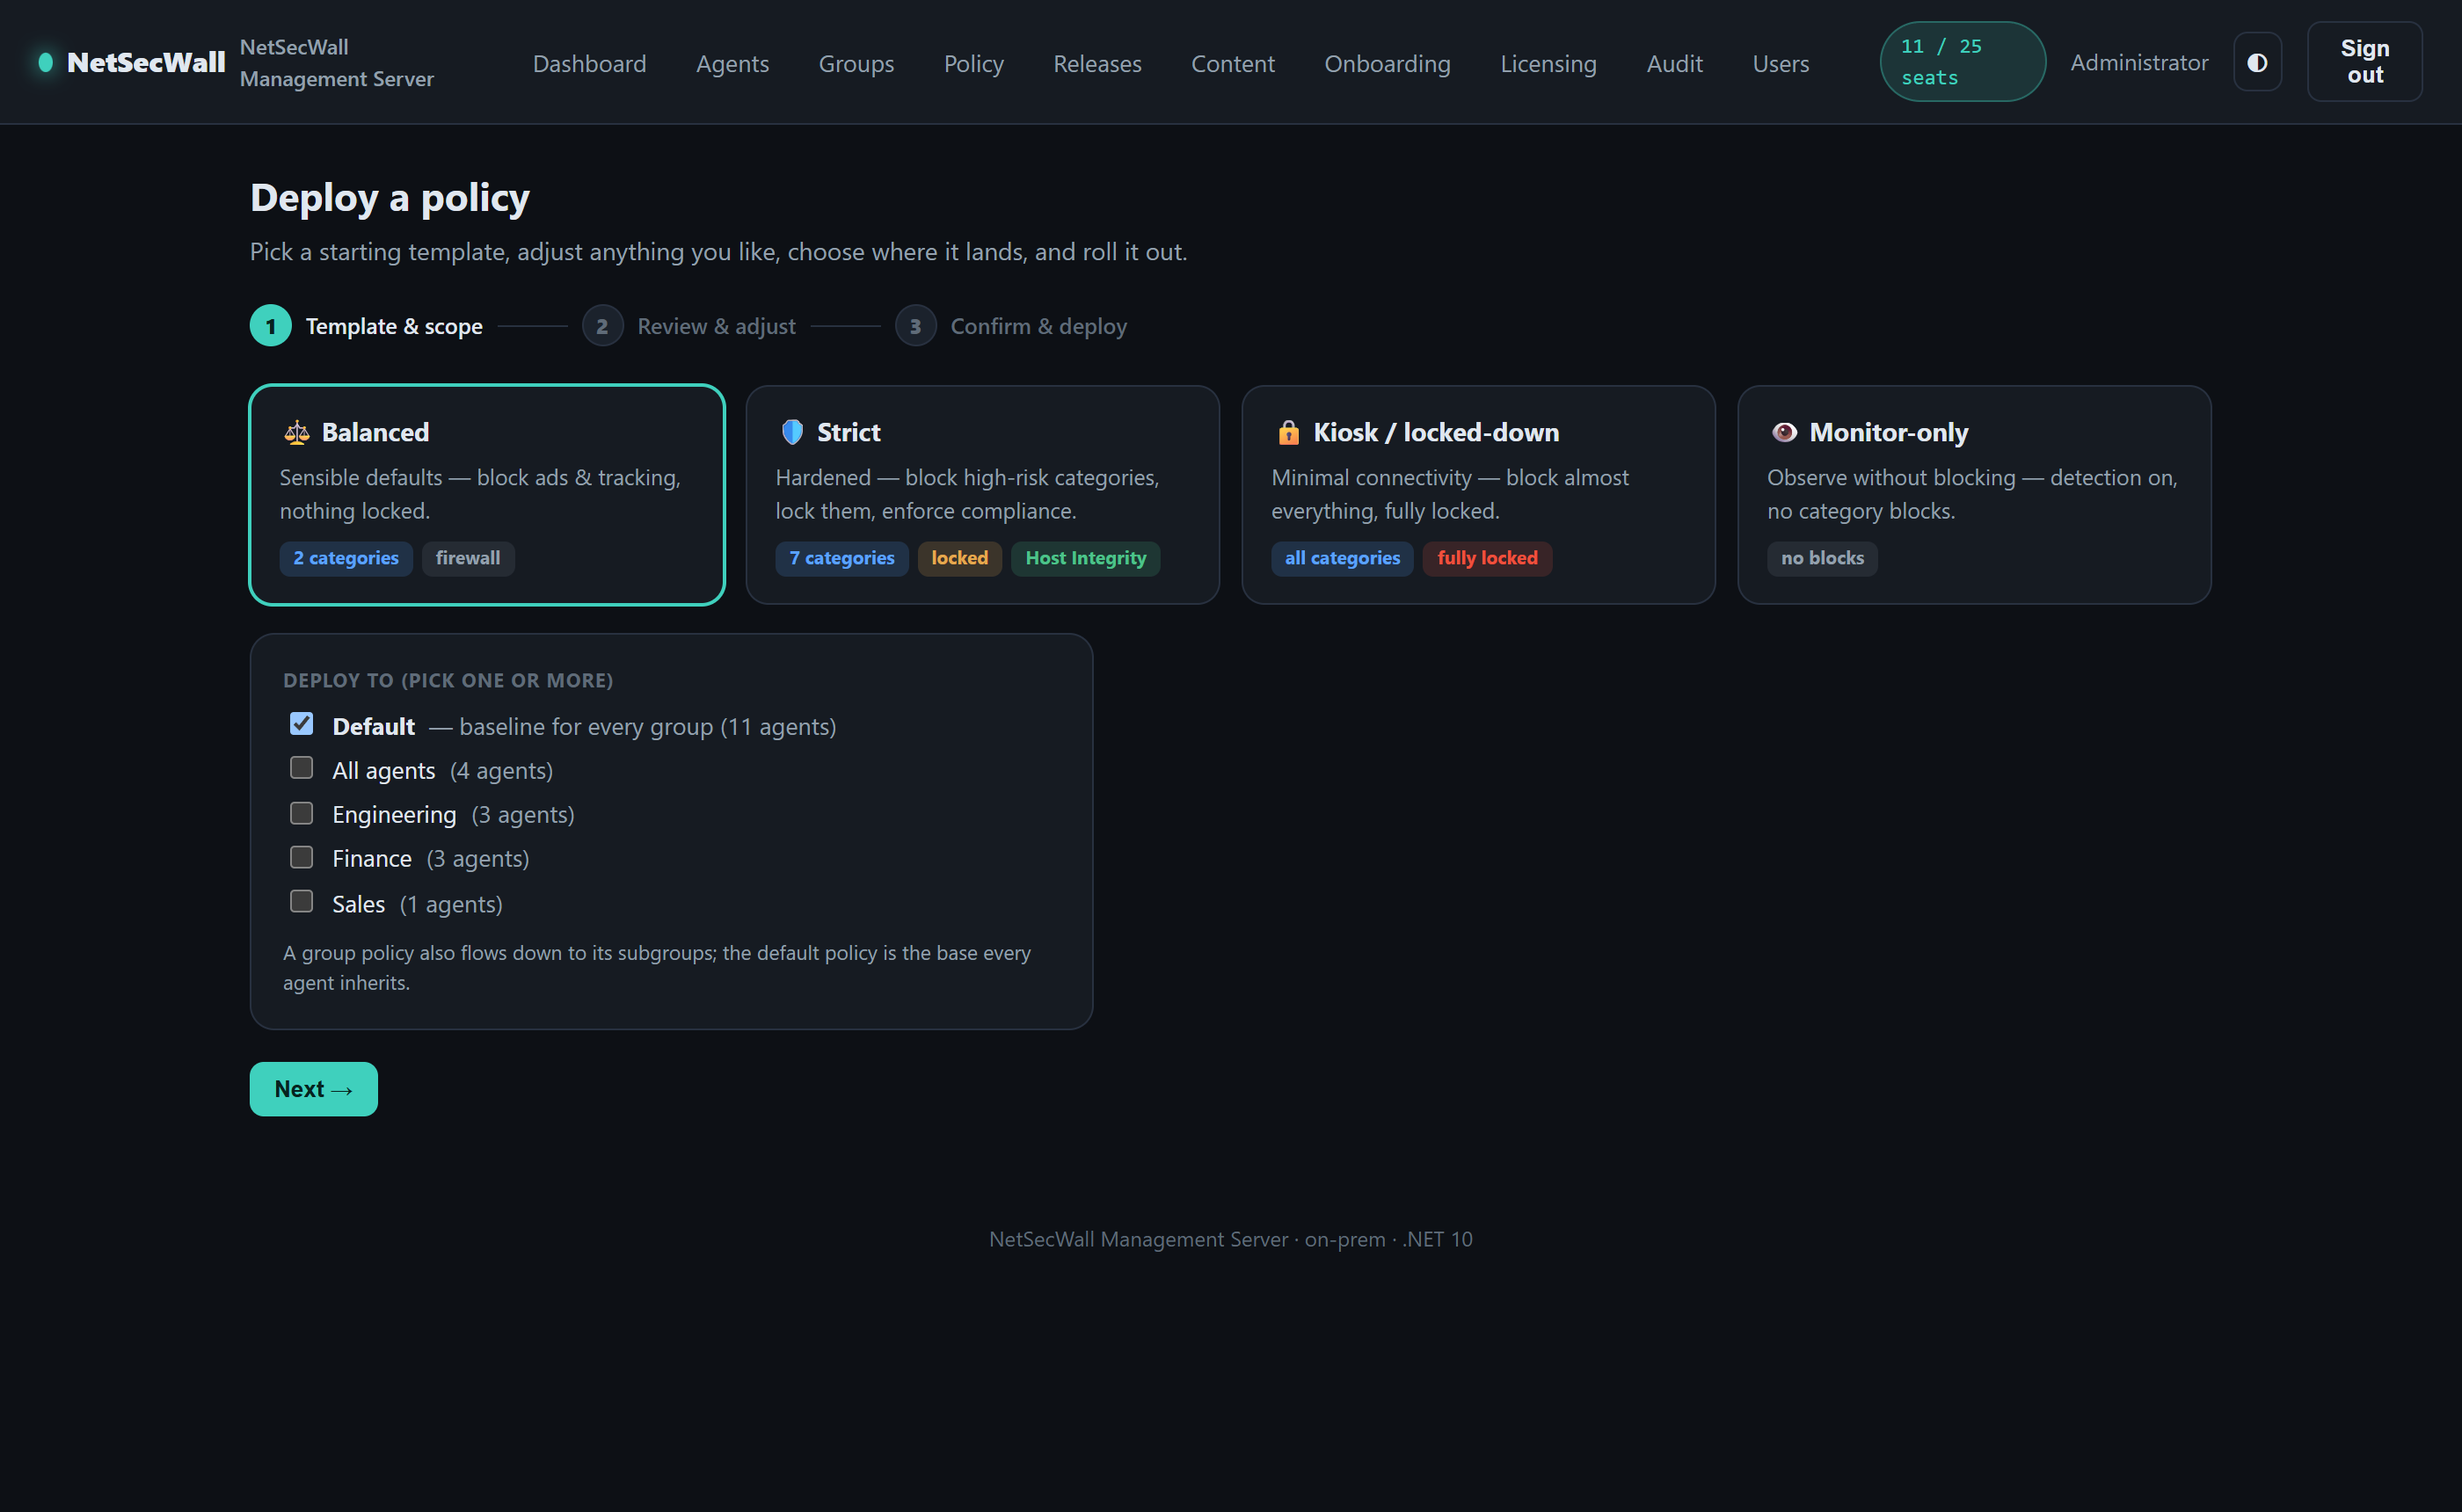Jump to step 3 Confirm & deploy
The height and width of the screenshot is (1512, 2462).
click(x=1011, y=325)
